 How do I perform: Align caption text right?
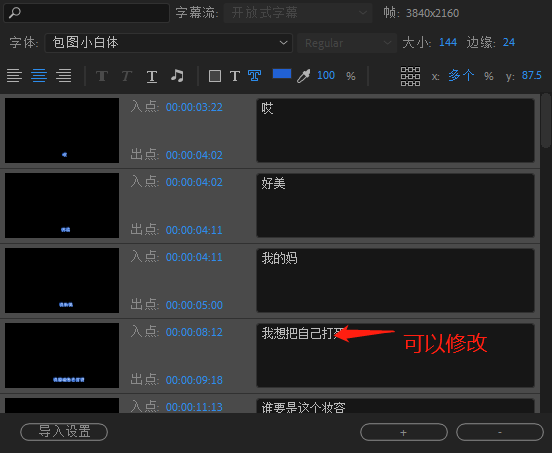[x=64, y=75]
